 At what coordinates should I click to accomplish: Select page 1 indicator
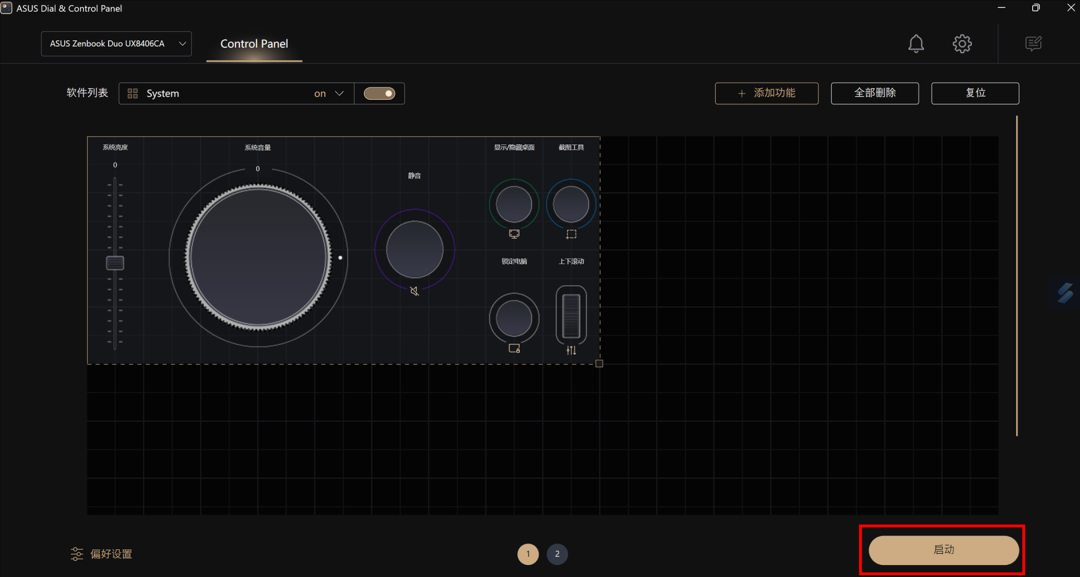[x=528, y=554]
